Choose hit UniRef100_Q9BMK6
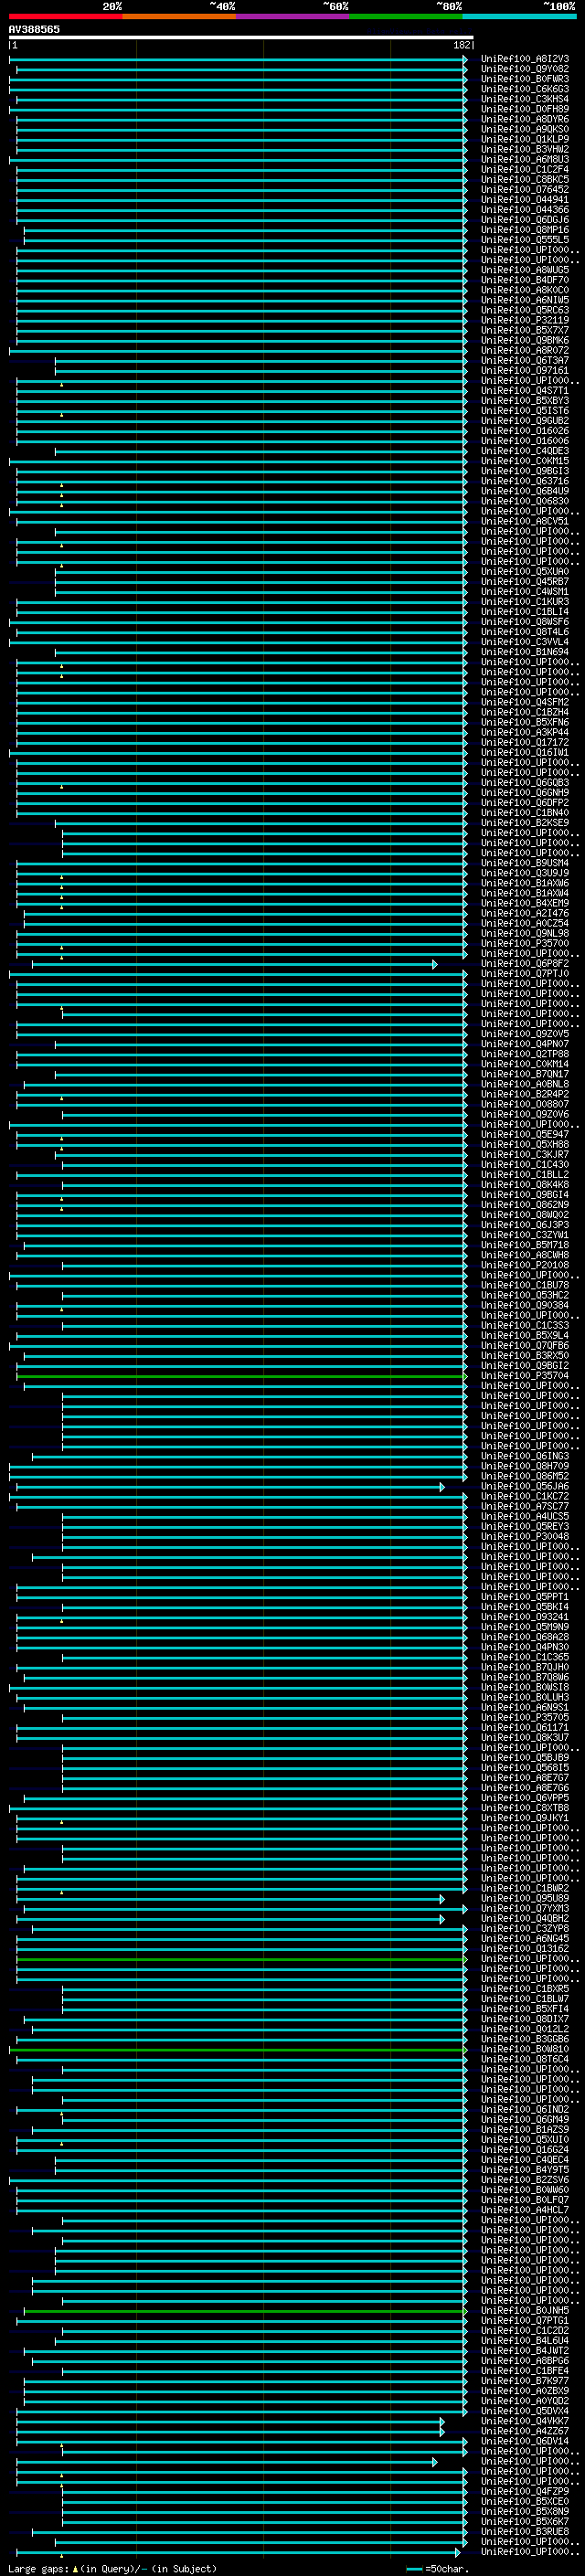Image resolution: width=585 pixels, height=2576 pixels. pyautogui.click(x=525, y=340)
